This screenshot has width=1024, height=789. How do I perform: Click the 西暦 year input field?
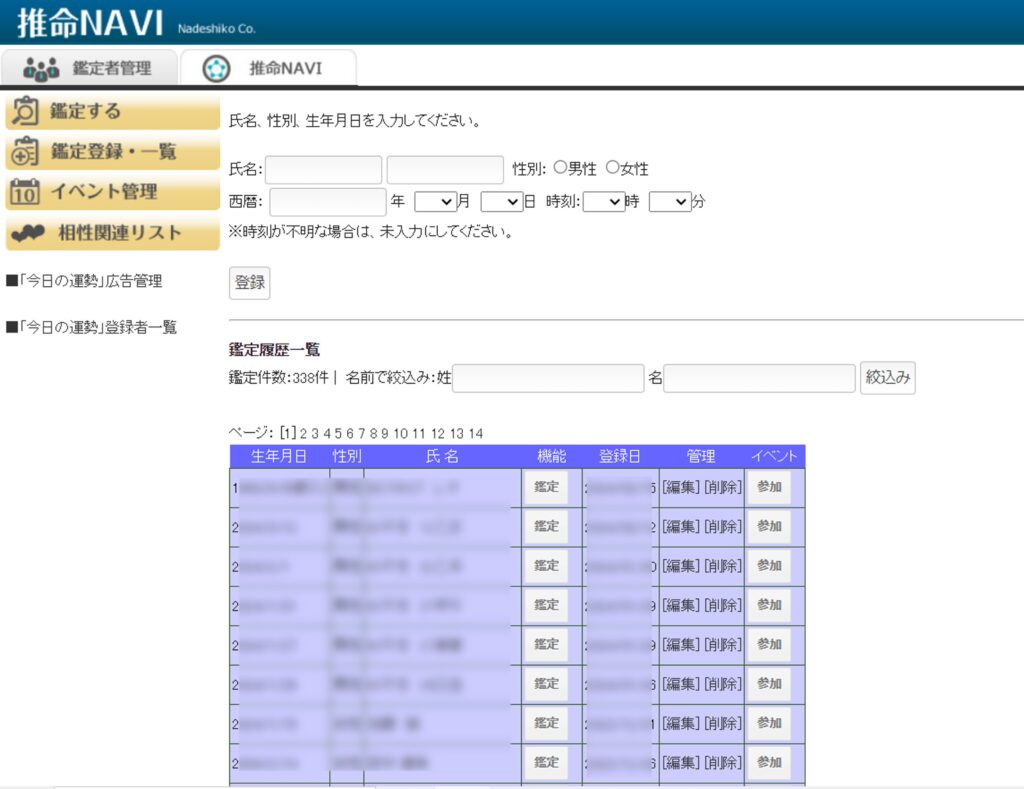(x=327, y=201)
